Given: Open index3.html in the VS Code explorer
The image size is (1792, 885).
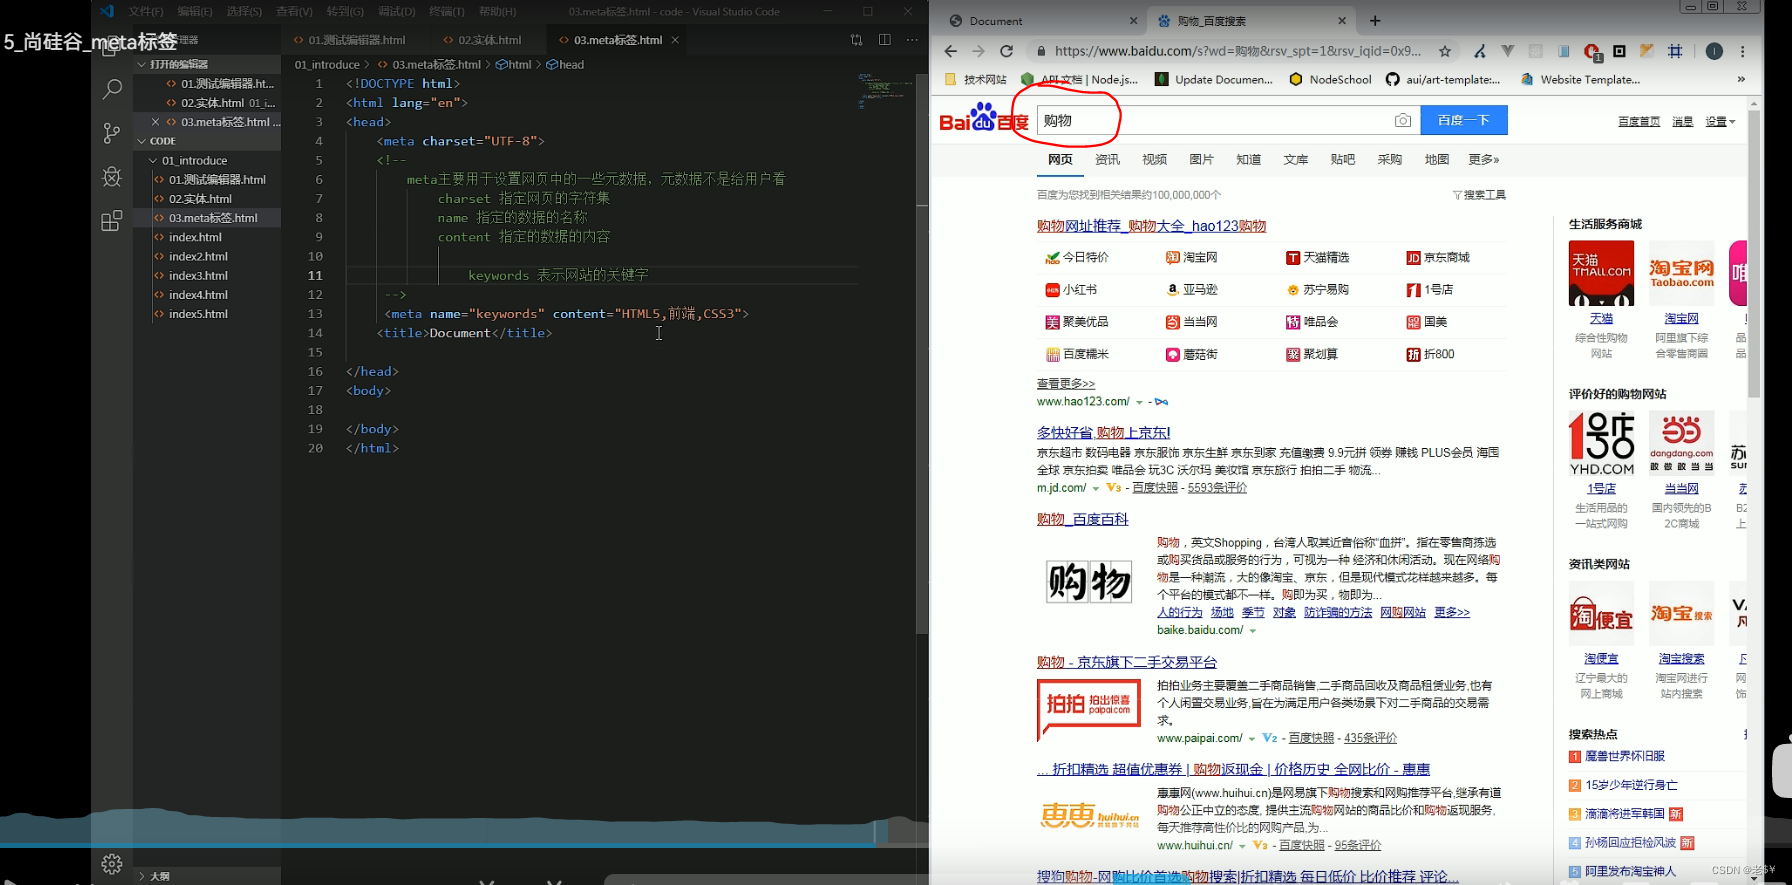Looking at the screenshot, I should tap(198, 275).
